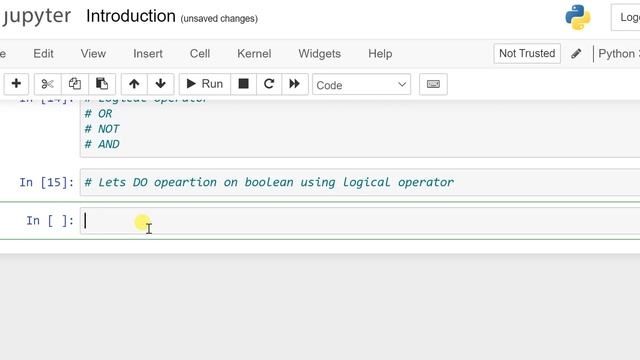Screen dimensions: 640x360
Task: Cut selected cells with scissors icon
Action: [47, 84]
